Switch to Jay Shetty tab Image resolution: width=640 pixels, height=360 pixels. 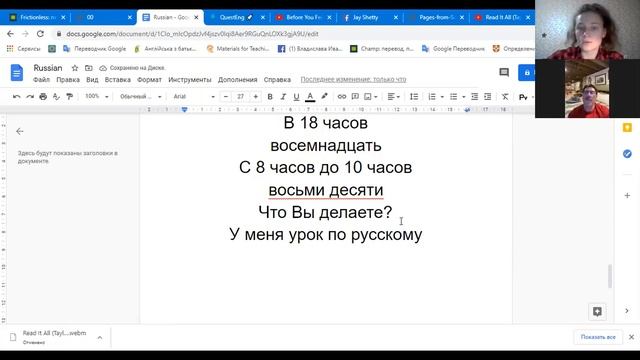pyautogui.click(x=369, y=18)
